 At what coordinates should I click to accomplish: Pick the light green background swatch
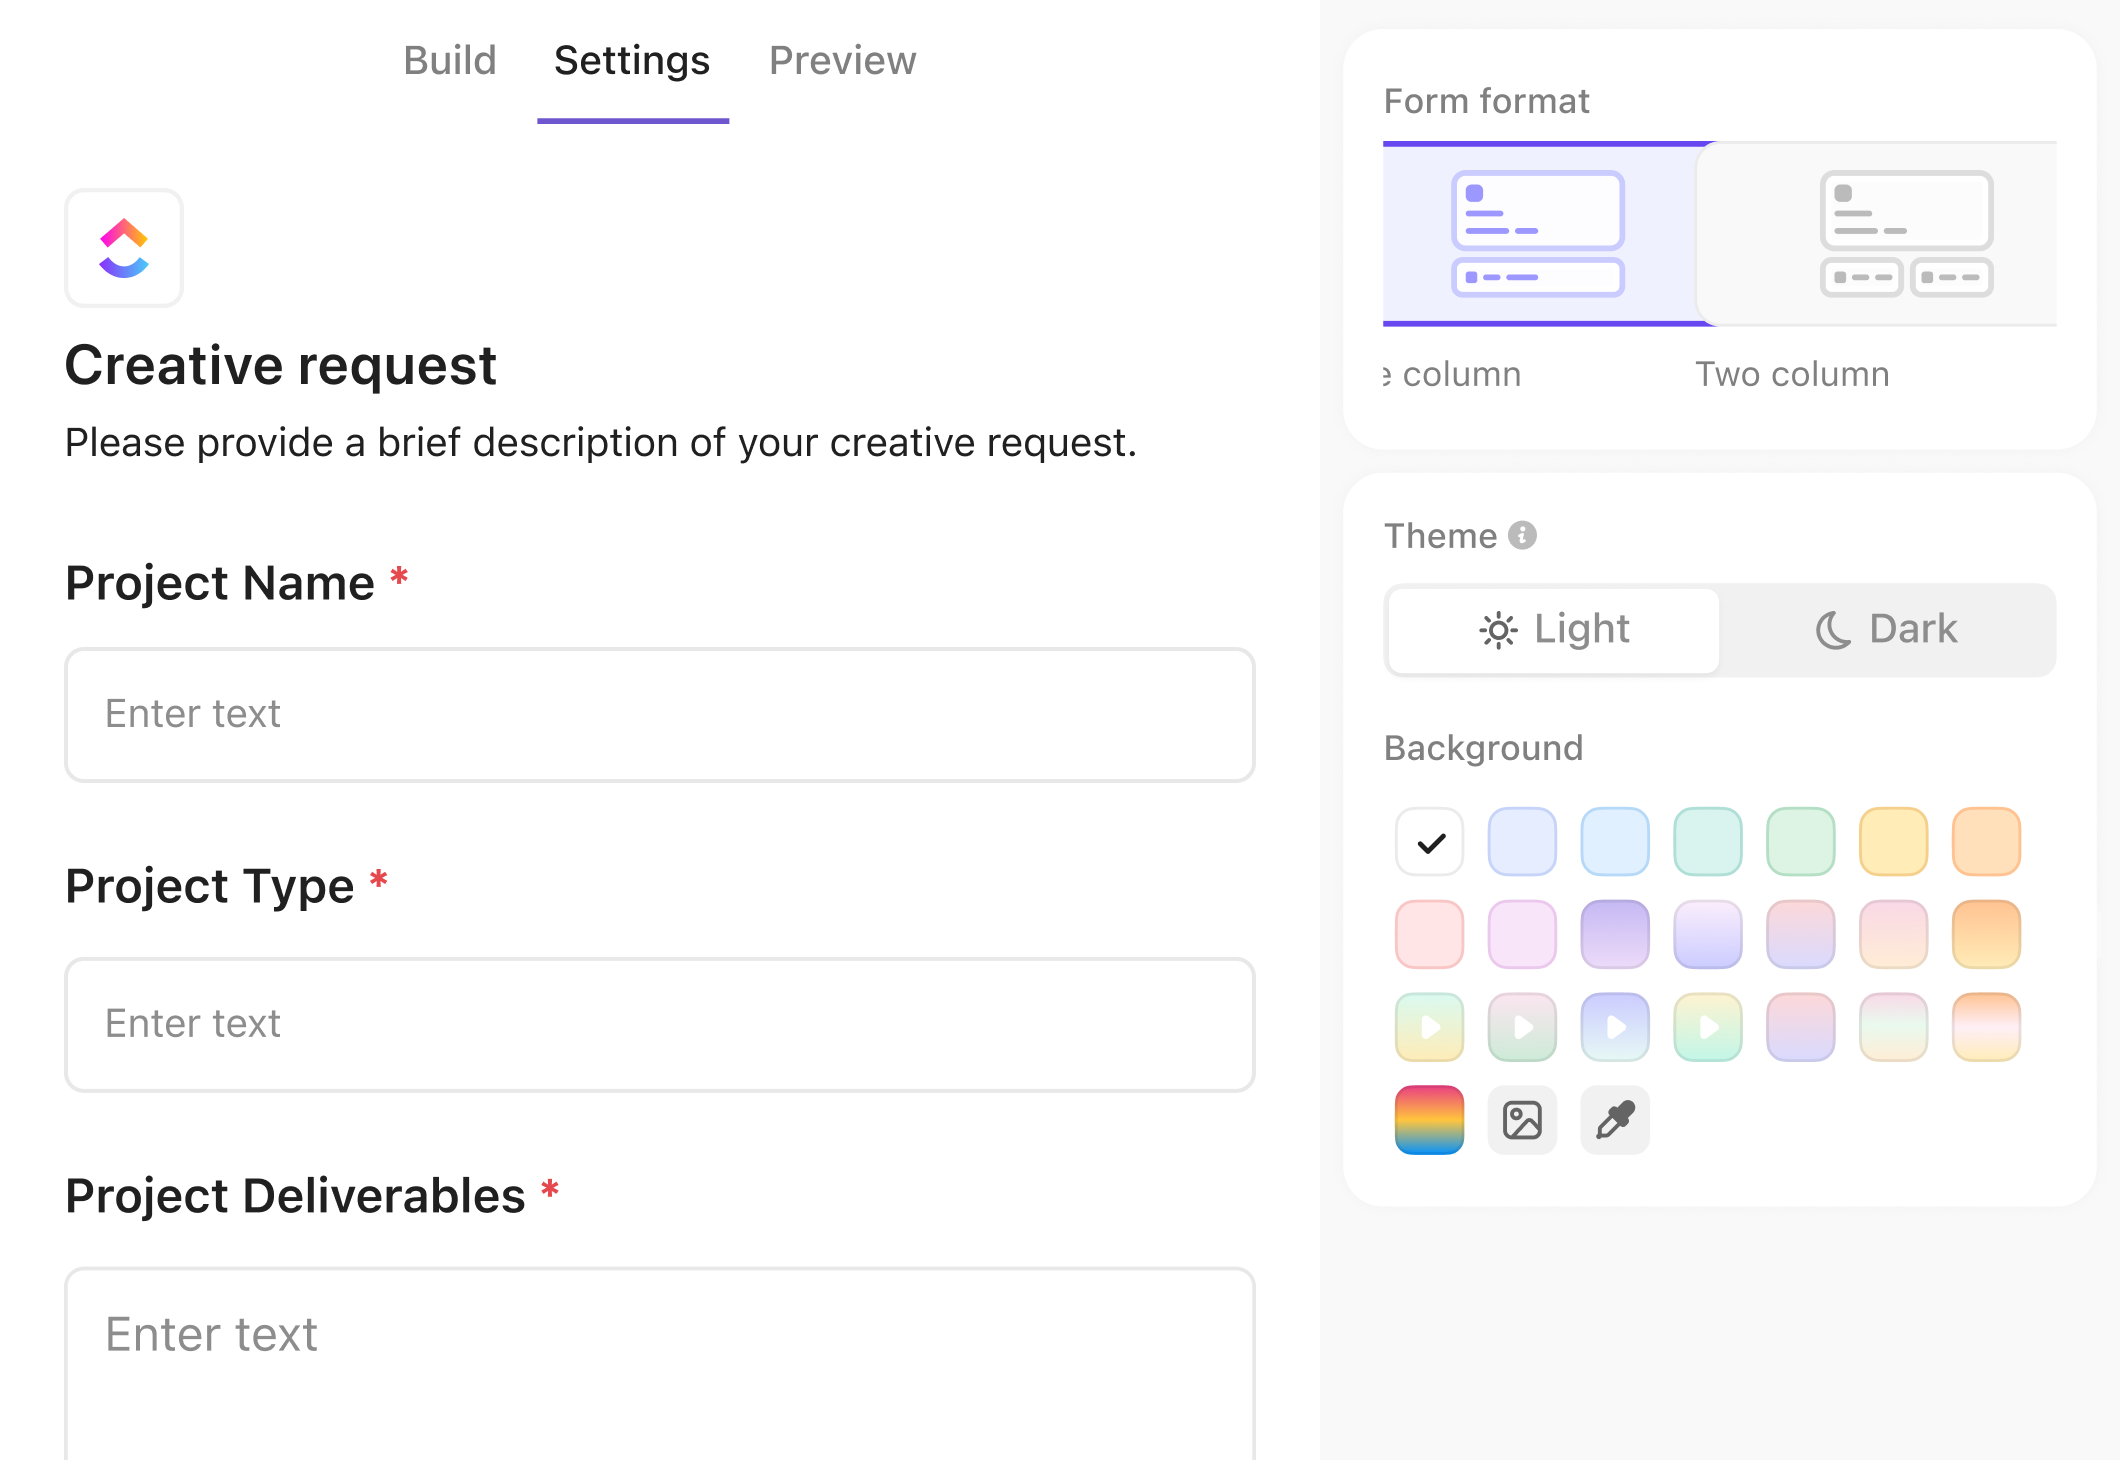[x=1801, y=842]
